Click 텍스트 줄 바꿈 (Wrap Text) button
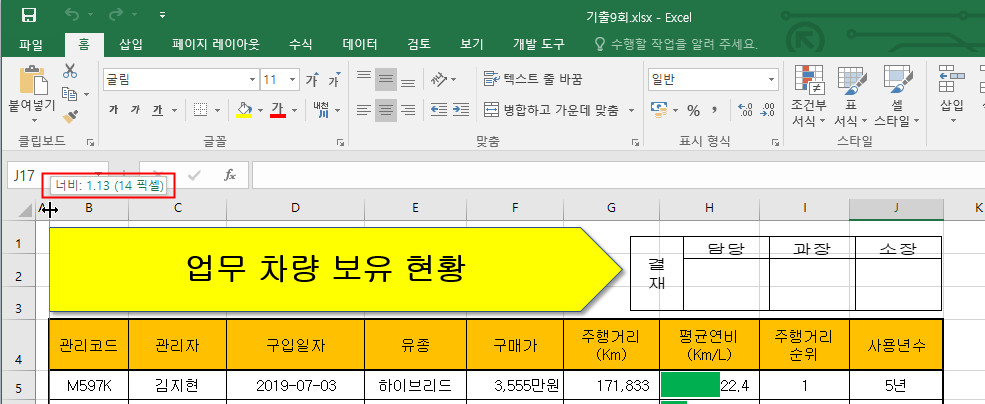The width and height of the screenshot is (985, 404). [532, 79]
